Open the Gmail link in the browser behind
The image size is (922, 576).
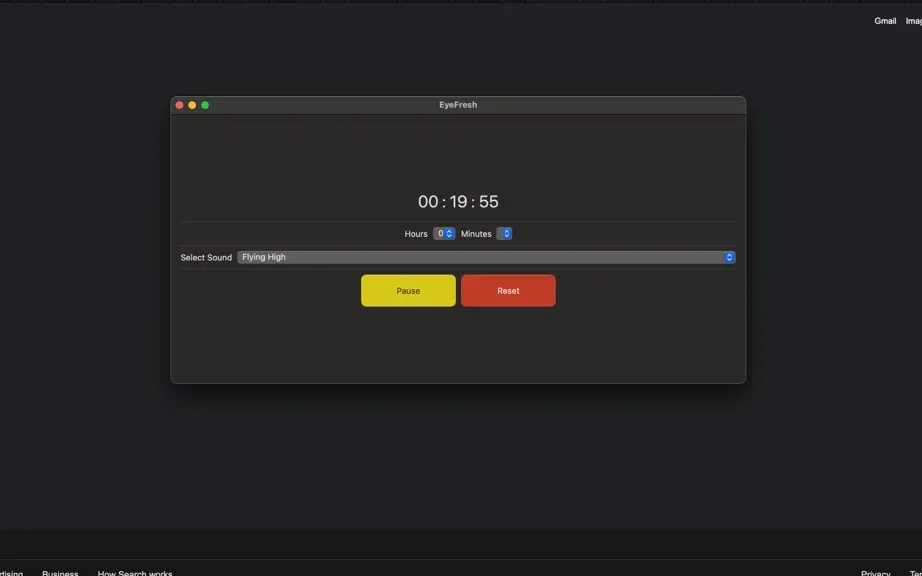click(x=885, y=21)
